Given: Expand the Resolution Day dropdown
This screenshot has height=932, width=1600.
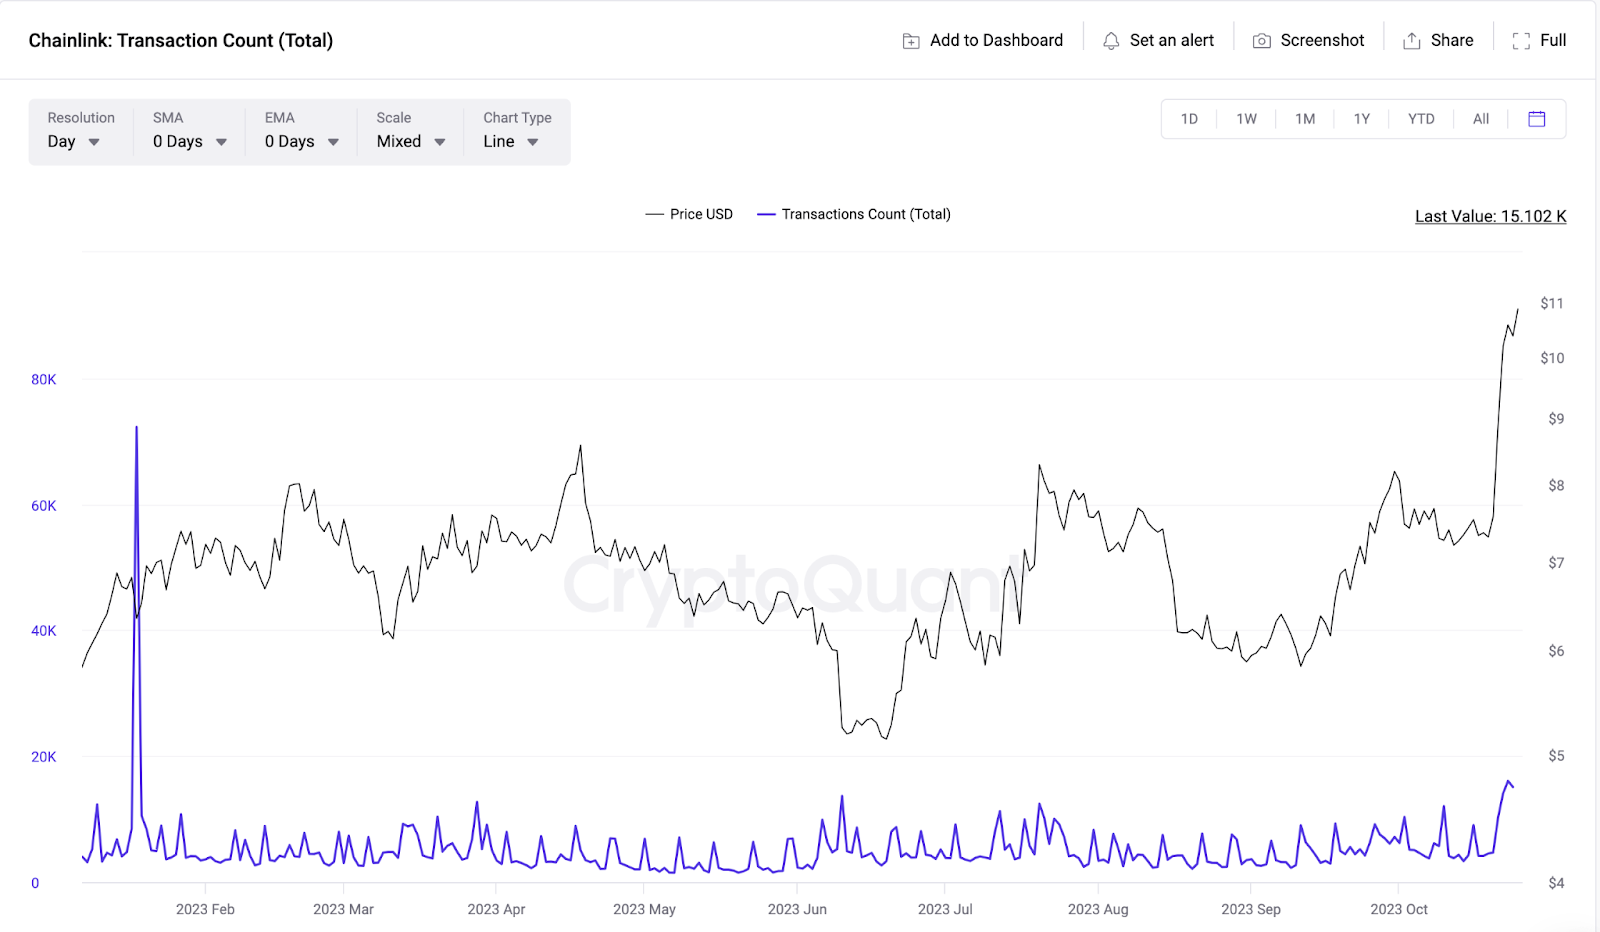Looking at the screenshot, I should click(81, 131).
